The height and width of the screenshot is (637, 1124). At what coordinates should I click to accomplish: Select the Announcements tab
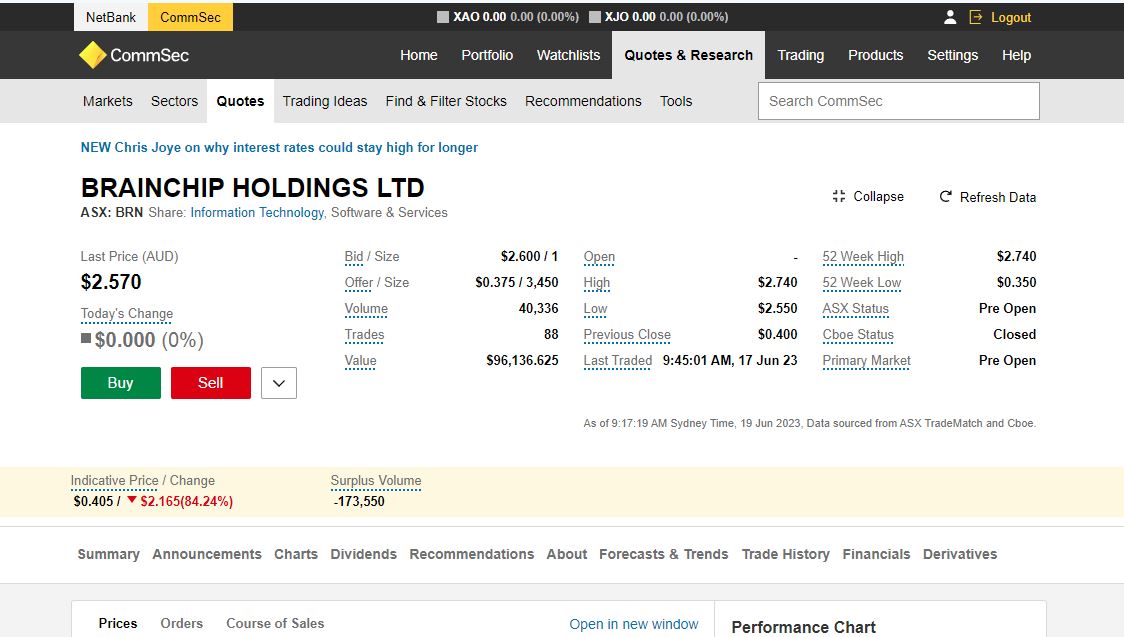tap(207, 554)
